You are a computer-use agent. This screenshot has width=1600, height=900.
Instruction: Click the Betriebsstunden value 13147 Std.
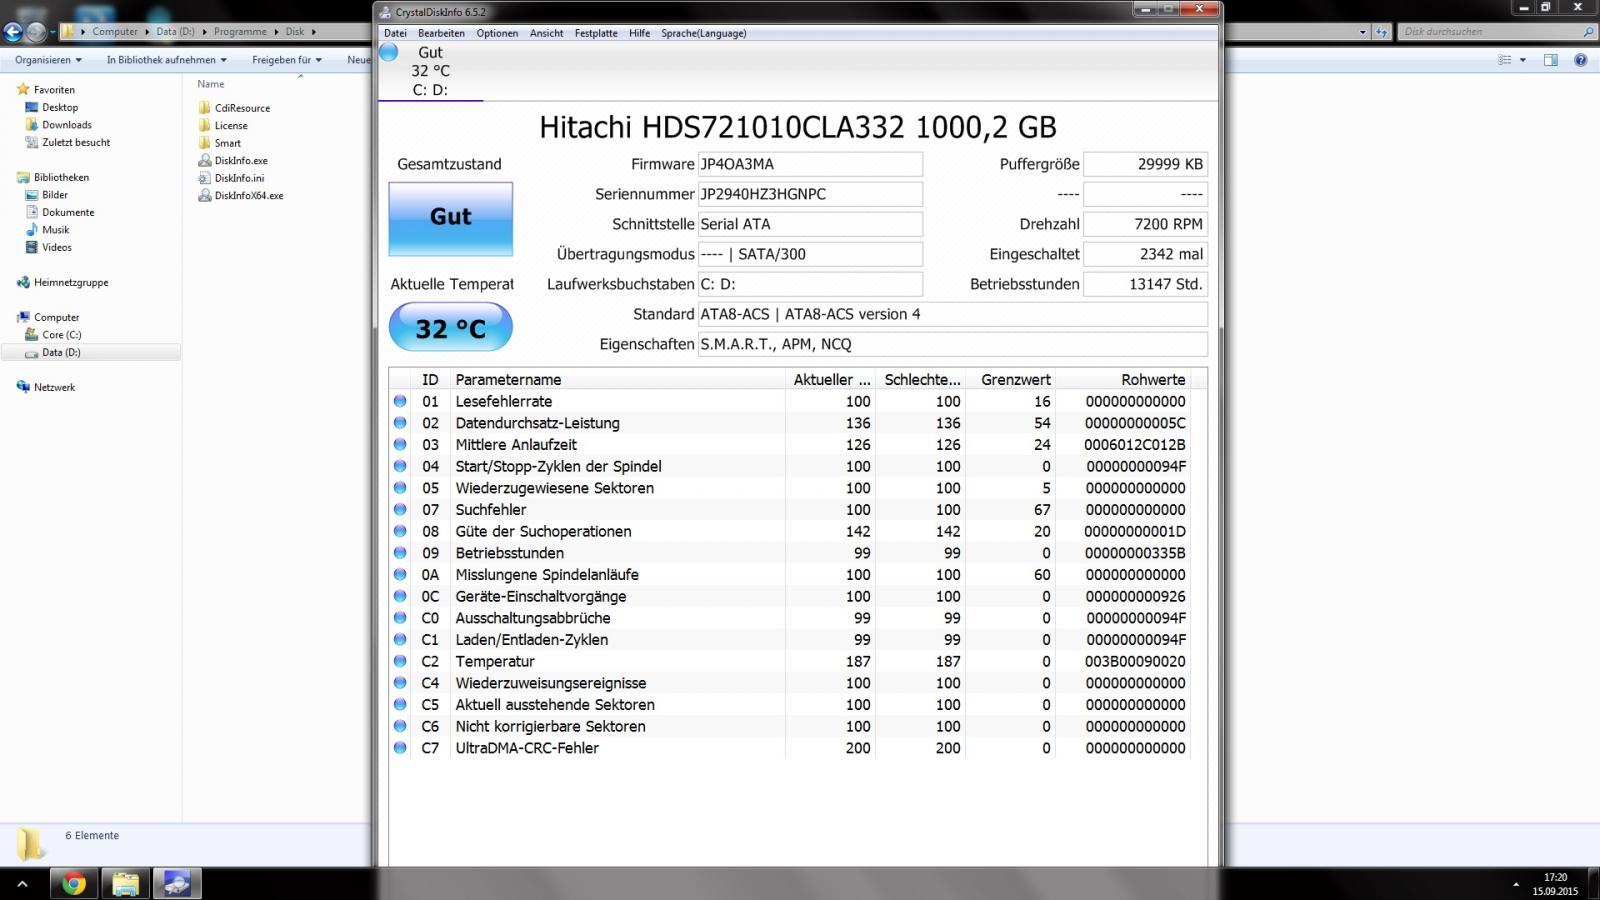point(1145,284)
